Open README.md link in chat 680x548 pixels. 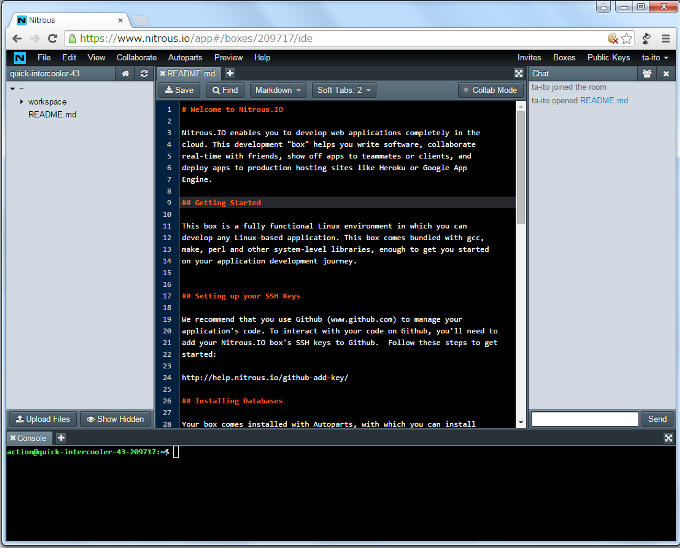604,101
